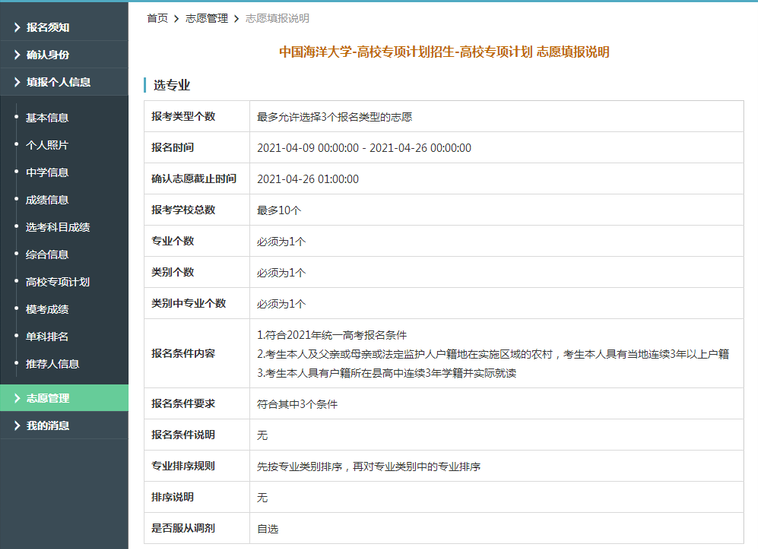Open 高校专项计划 sub-item
Viewport: 758px width, 549px height.
point(58,282)
